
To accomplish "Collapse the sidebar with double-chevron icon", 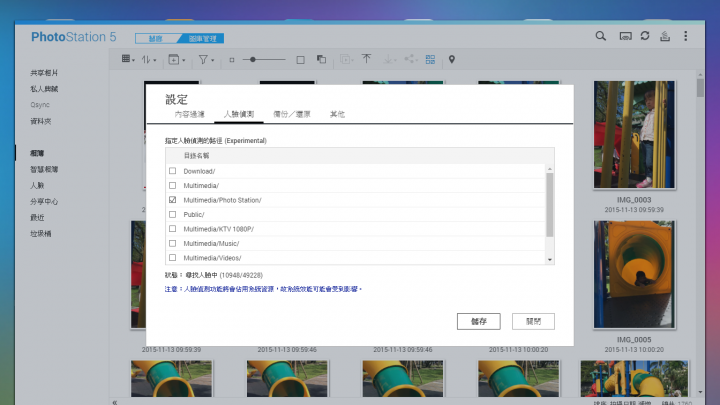I will click(115, 402).
